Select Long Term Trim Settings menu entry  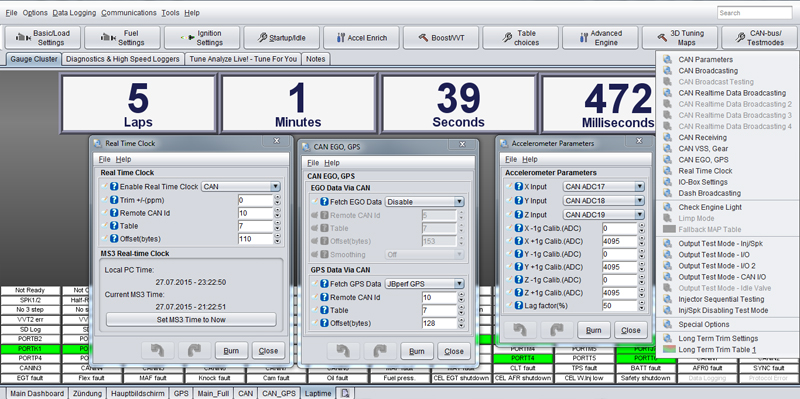[718, 338]
